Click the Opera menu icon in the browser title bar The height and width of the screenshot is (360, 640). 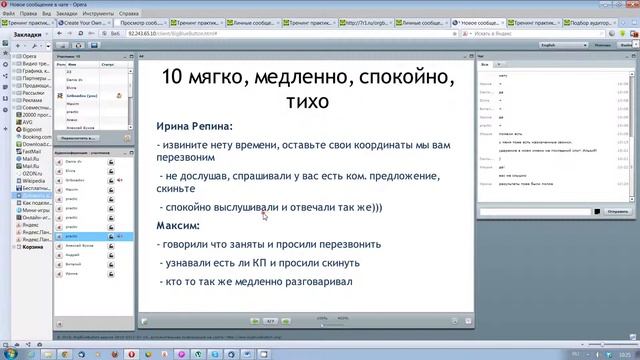(4, 4)
